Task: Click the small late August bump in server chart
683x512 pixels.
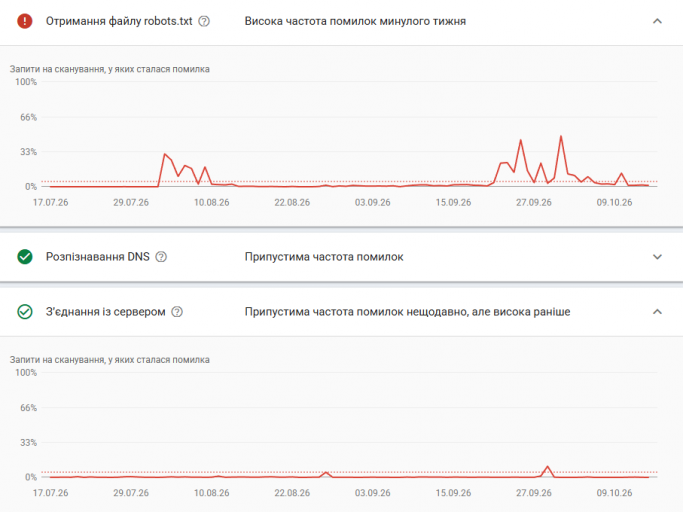Action: [x=326, y=472]
